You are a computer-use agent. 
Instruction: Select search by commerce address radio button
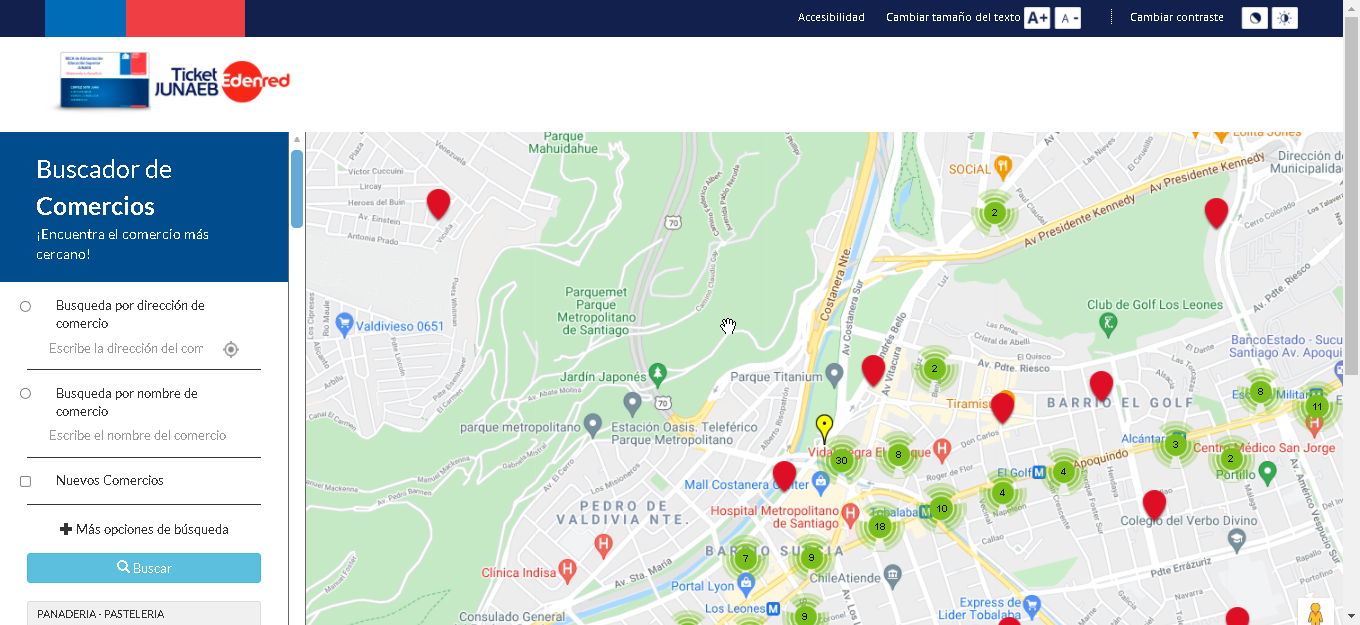[x=26, y=306]
